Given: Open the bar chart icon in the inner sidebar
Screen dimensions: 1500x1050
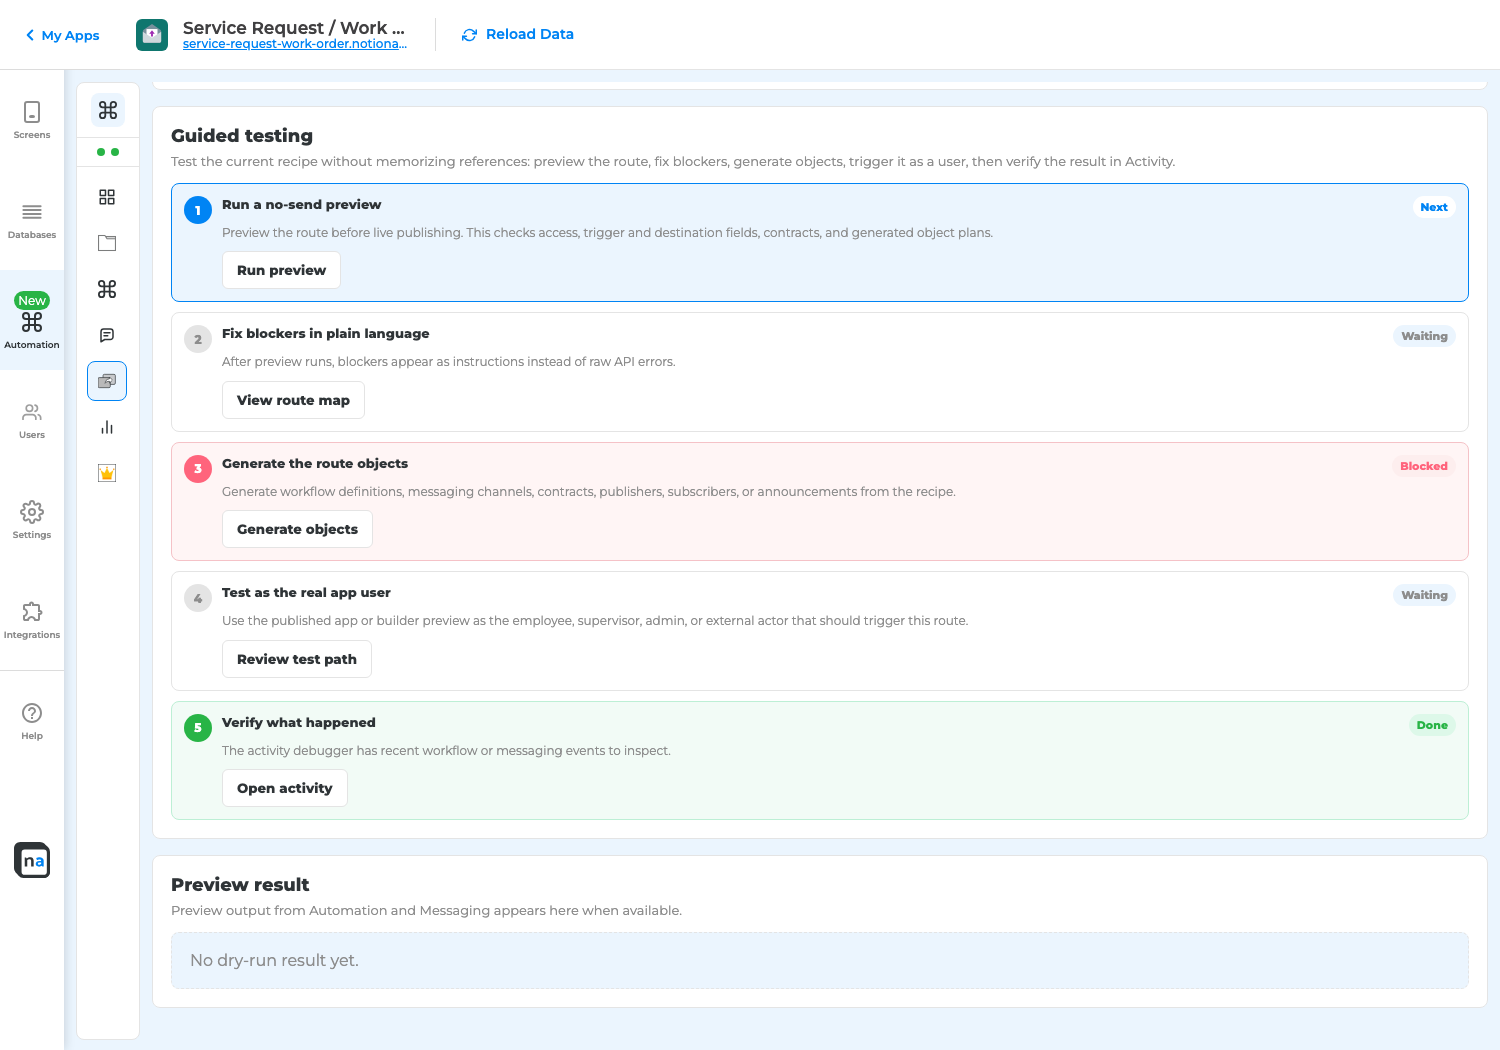Looking at the screenshot, I should [107, 427].
